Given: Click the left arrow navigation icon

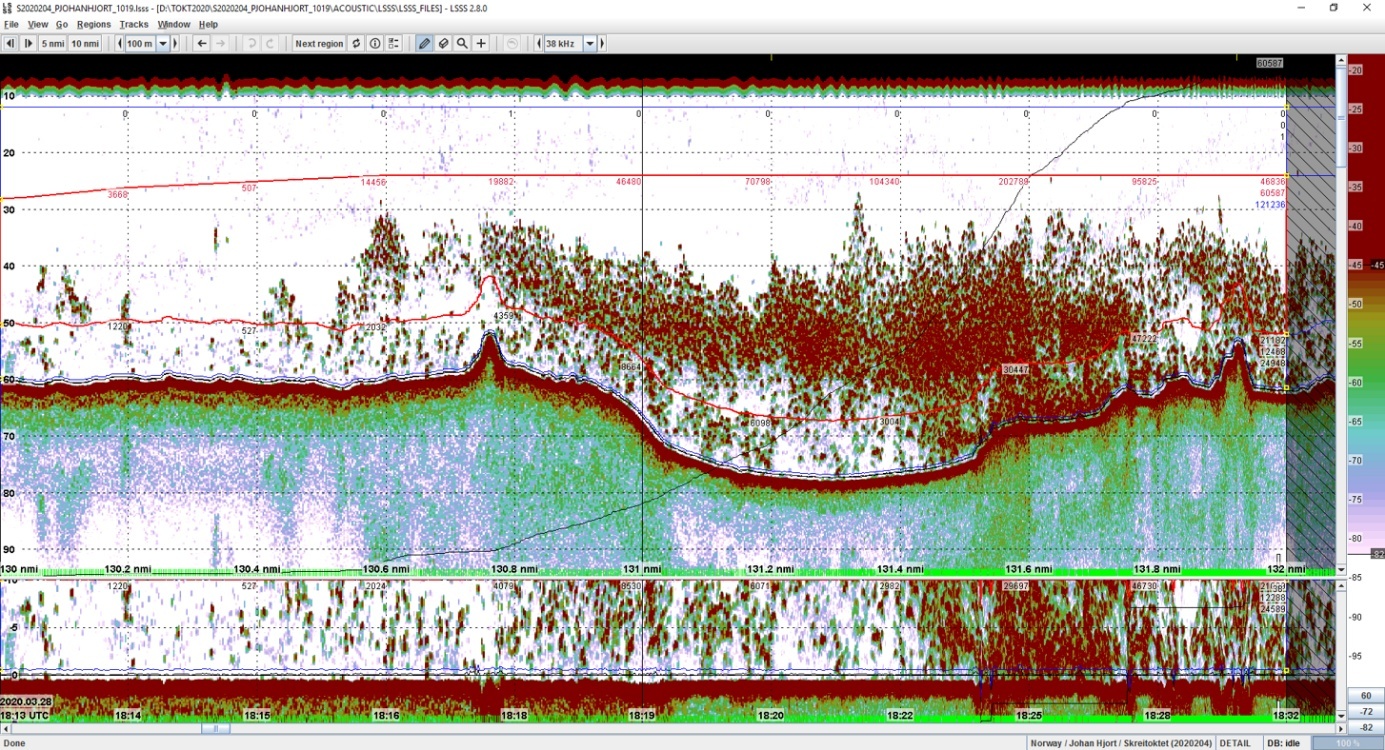Looking at the screenshot, I should [x=202, y=44].
